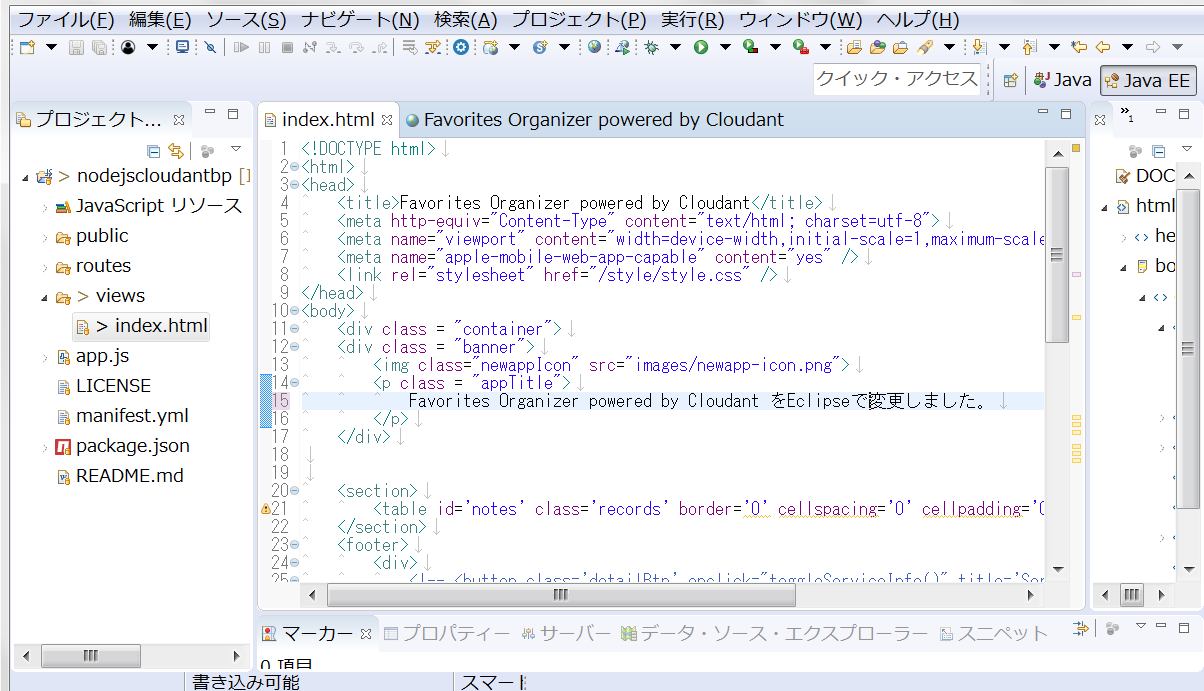Open the Run dropdown arrow

[725, 47]
